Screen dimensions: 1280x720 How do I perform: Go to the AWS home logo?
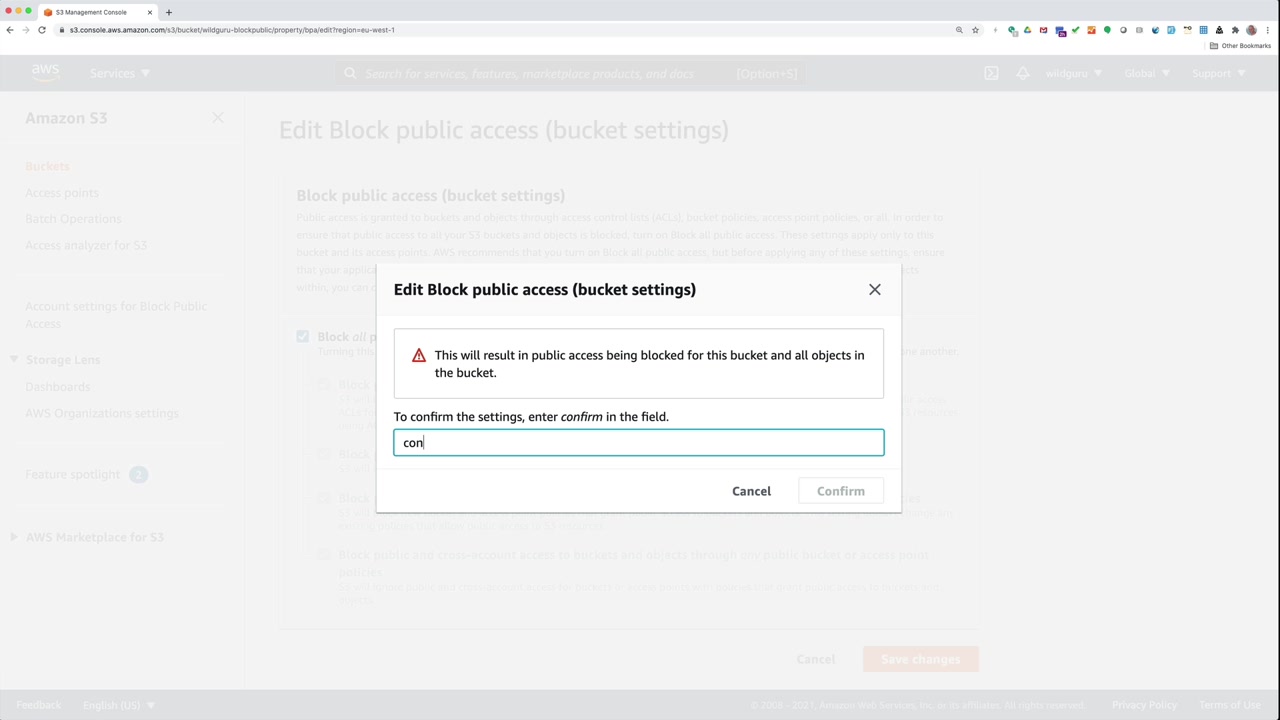click(45, 73)
